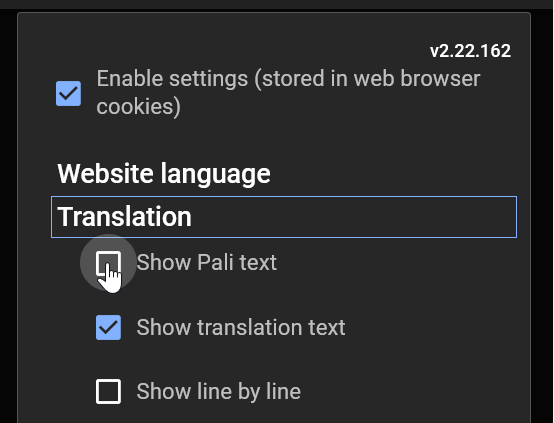Image resolution: width=554 pixels, height=423 pixels.
Task: Click the 'Enable settings (stored in web browser cookies)' label
Action: tap(288, 93)
